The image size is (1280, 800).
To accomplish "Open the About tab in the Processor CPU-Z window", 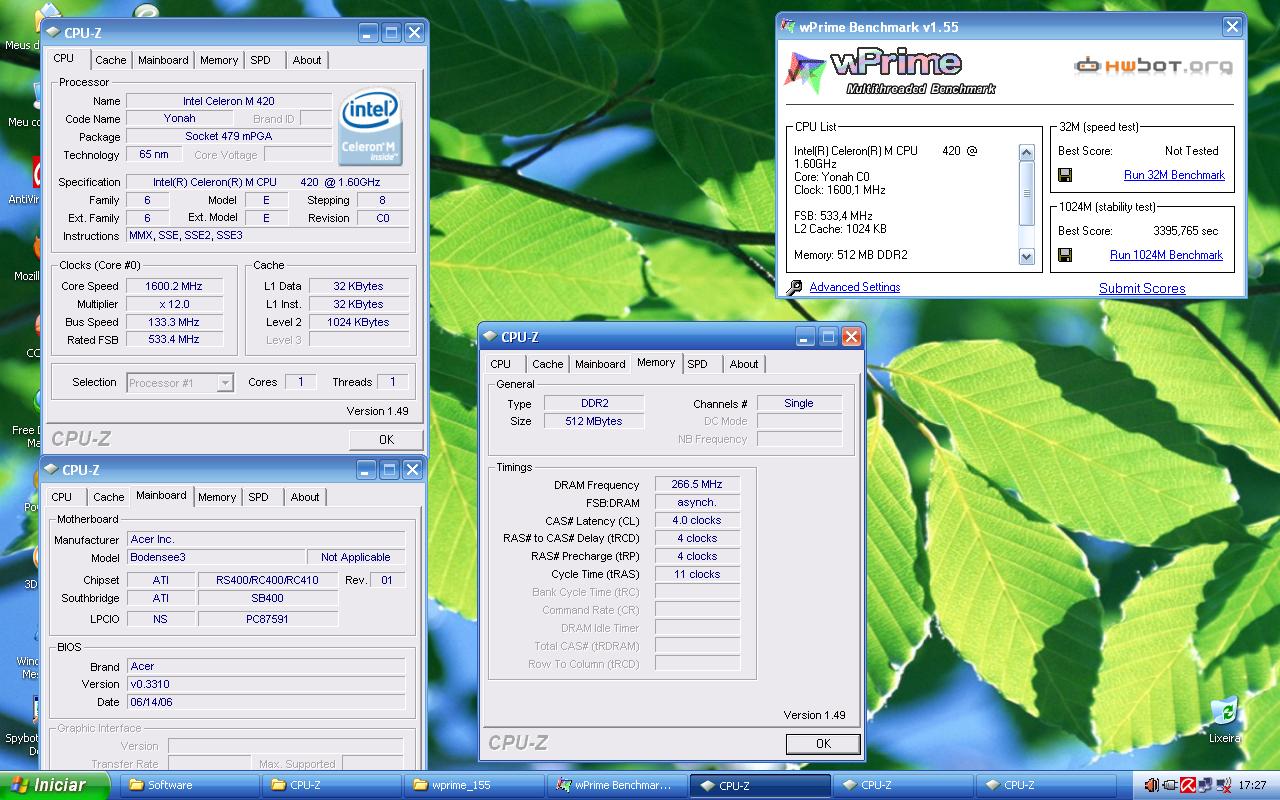I will pyautogui.click(x=307, y=60).
